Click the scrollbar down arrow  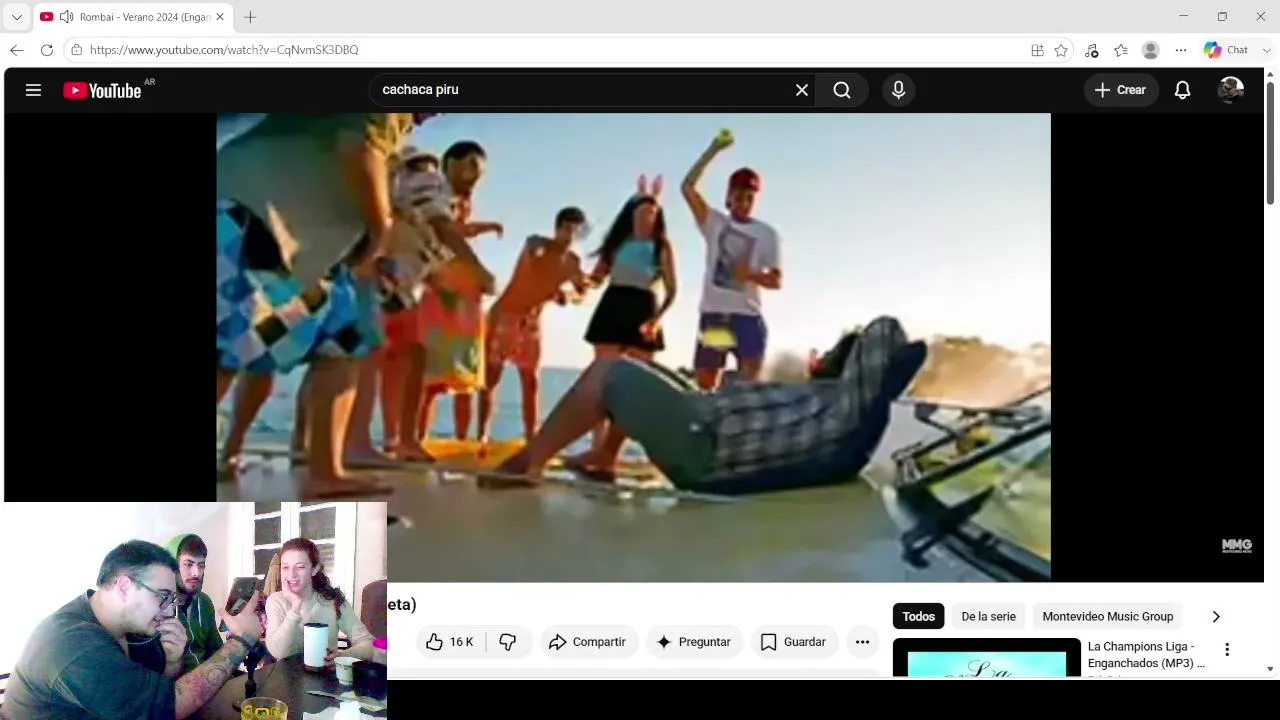(1270, 669)
